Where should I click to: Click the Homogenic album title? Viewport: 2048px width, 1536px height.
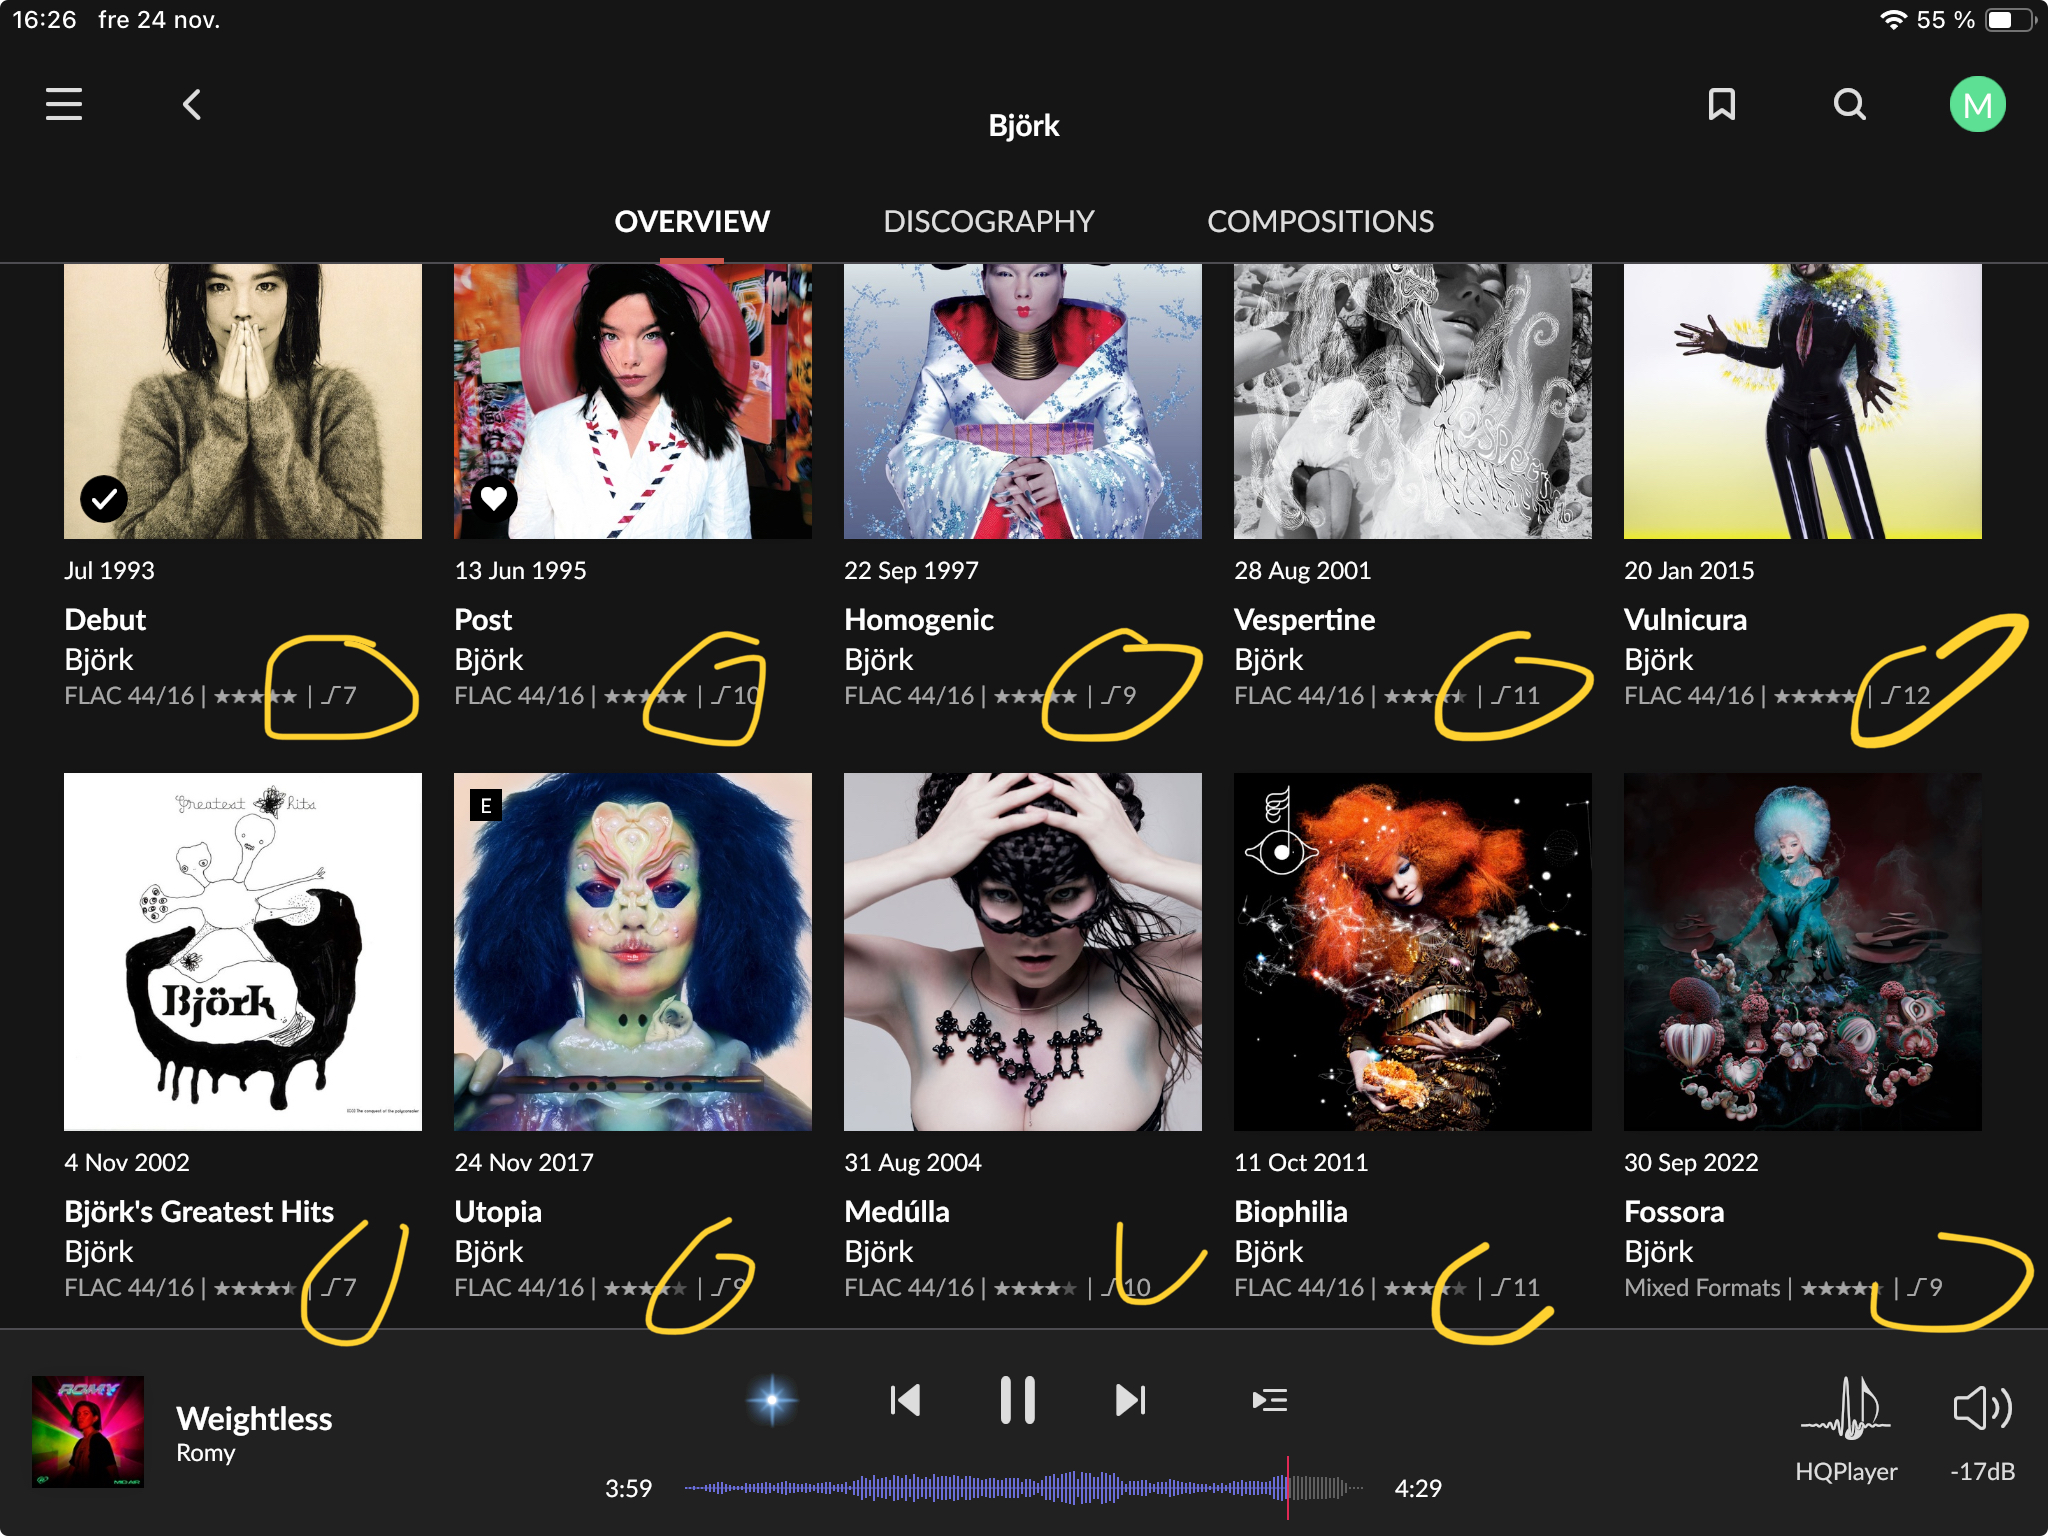pyautogui.click(x=919, y=620)
